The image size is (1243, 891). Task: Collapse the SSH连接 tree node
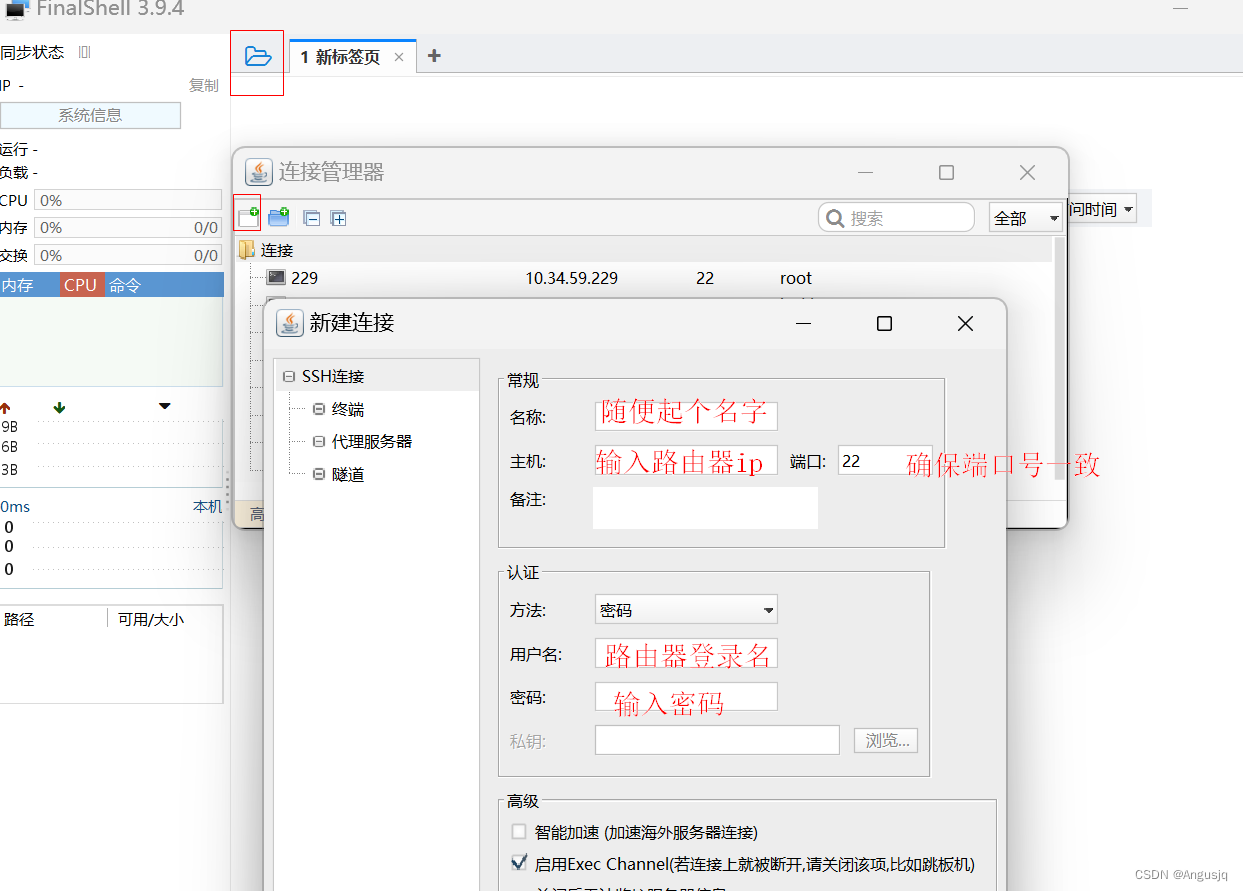[289, 377]
